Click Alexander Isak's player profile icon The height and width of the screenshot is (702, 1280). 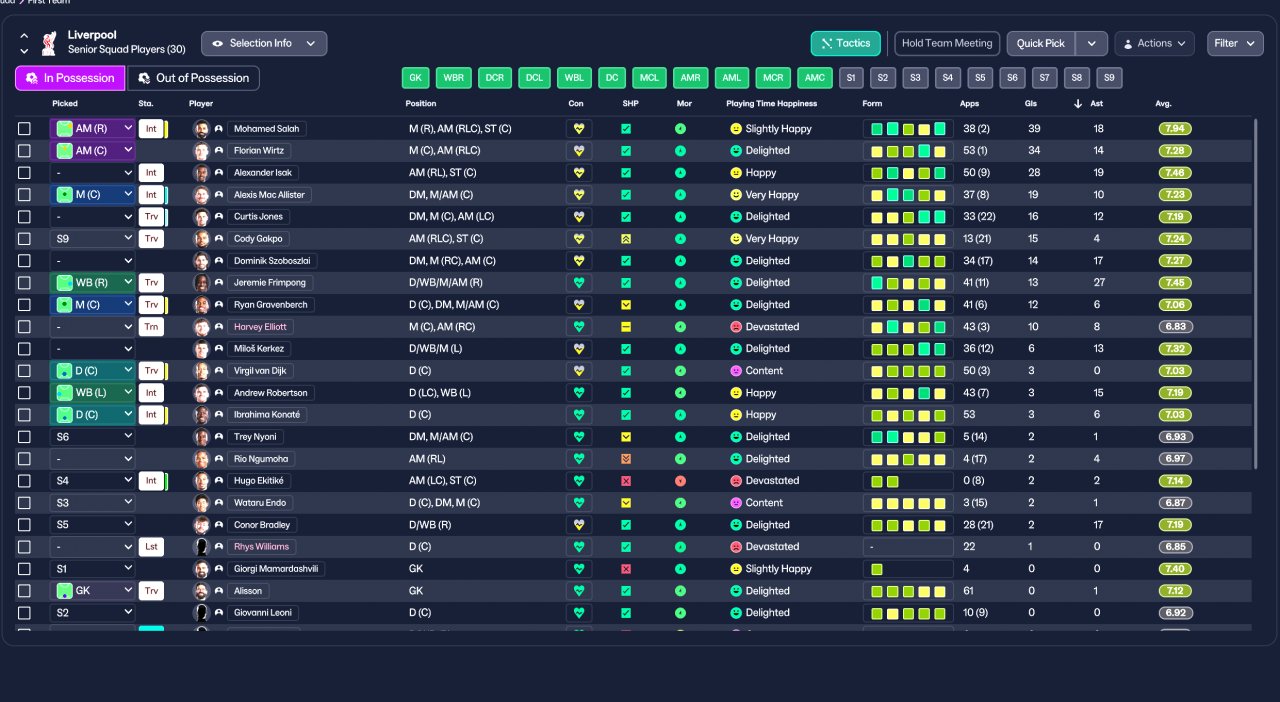218,173
